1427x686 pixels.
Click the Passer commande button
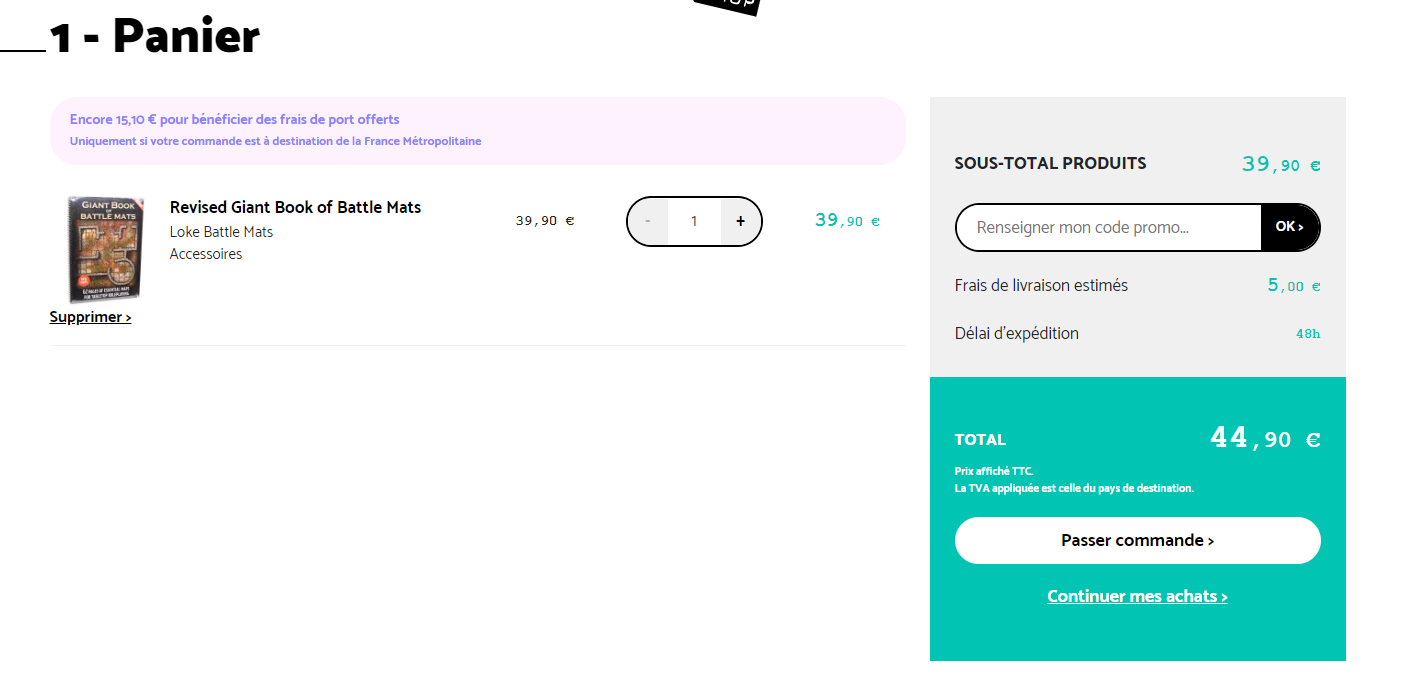tap(1137, 540)
